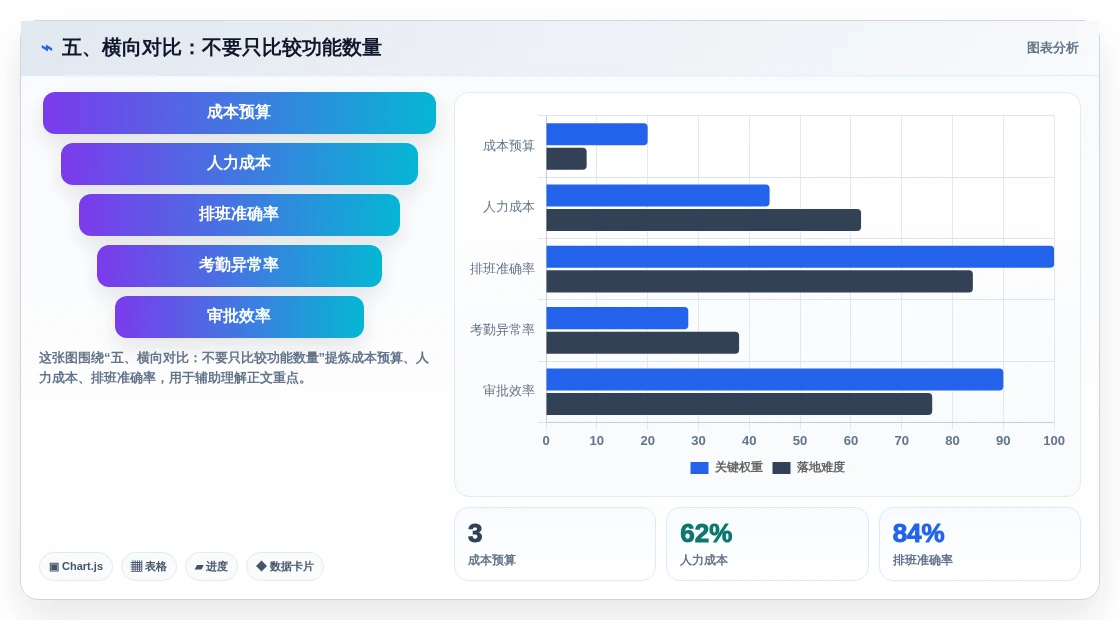This screenshot has height=620, width=1120.
Task: Open the 84% 排班准确率 stat card
Action: [979, 544]
